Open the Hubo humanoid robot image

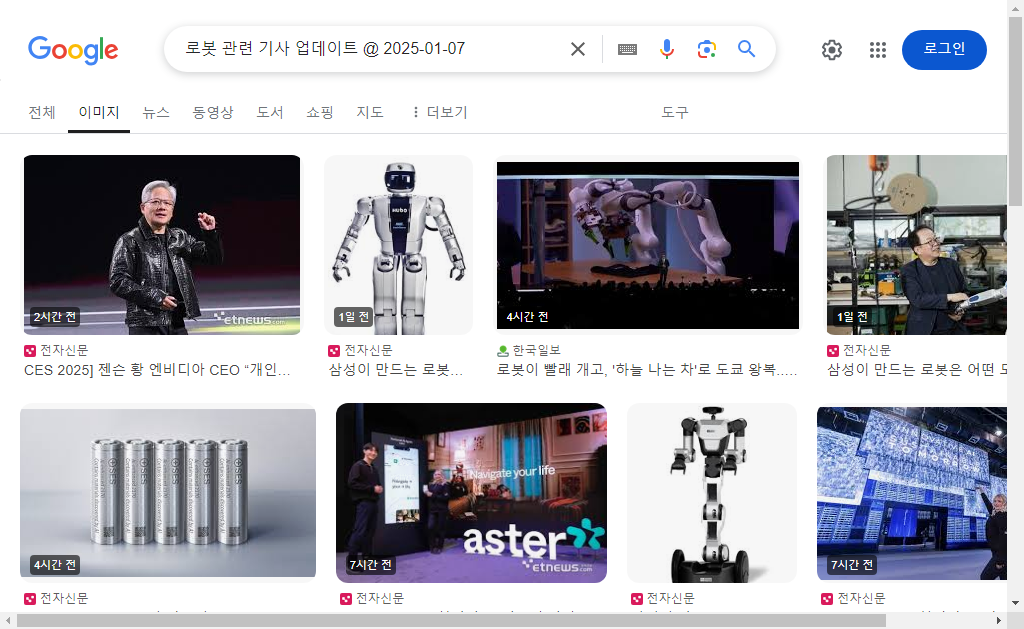(x=398, y=245)
